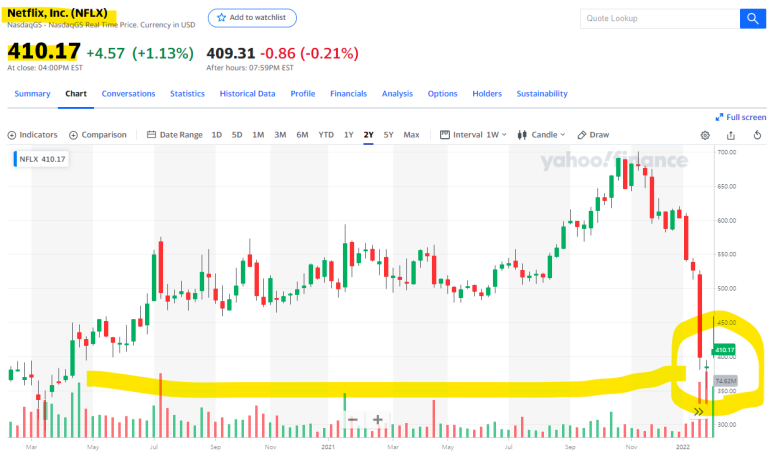Open the Analysis tab

(x=397, y=94)
